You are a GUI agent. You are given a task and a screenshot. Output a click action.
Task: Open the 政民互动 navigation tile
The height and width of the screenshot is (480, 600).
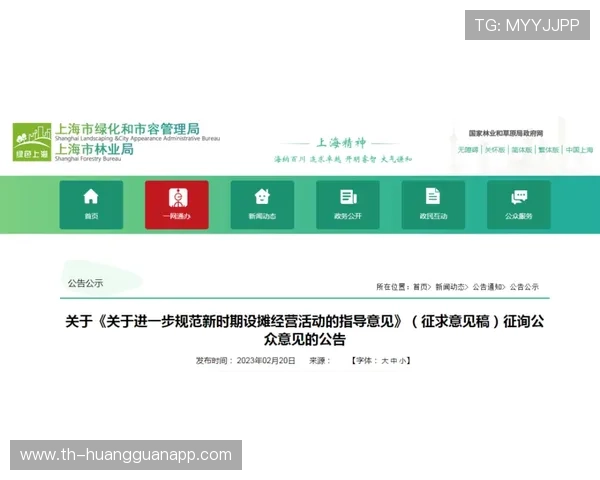[x=433, y=205]
